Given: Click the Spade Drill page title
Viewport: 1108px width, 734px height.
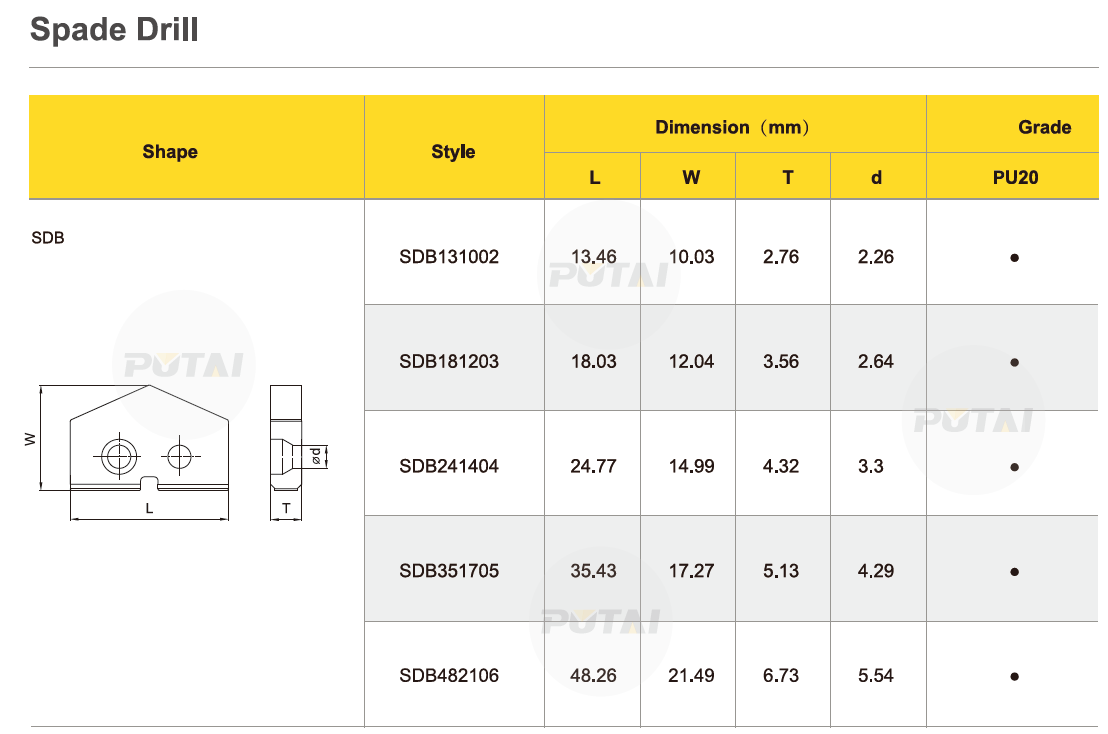Looking at the screenshot, I should 114,30.
